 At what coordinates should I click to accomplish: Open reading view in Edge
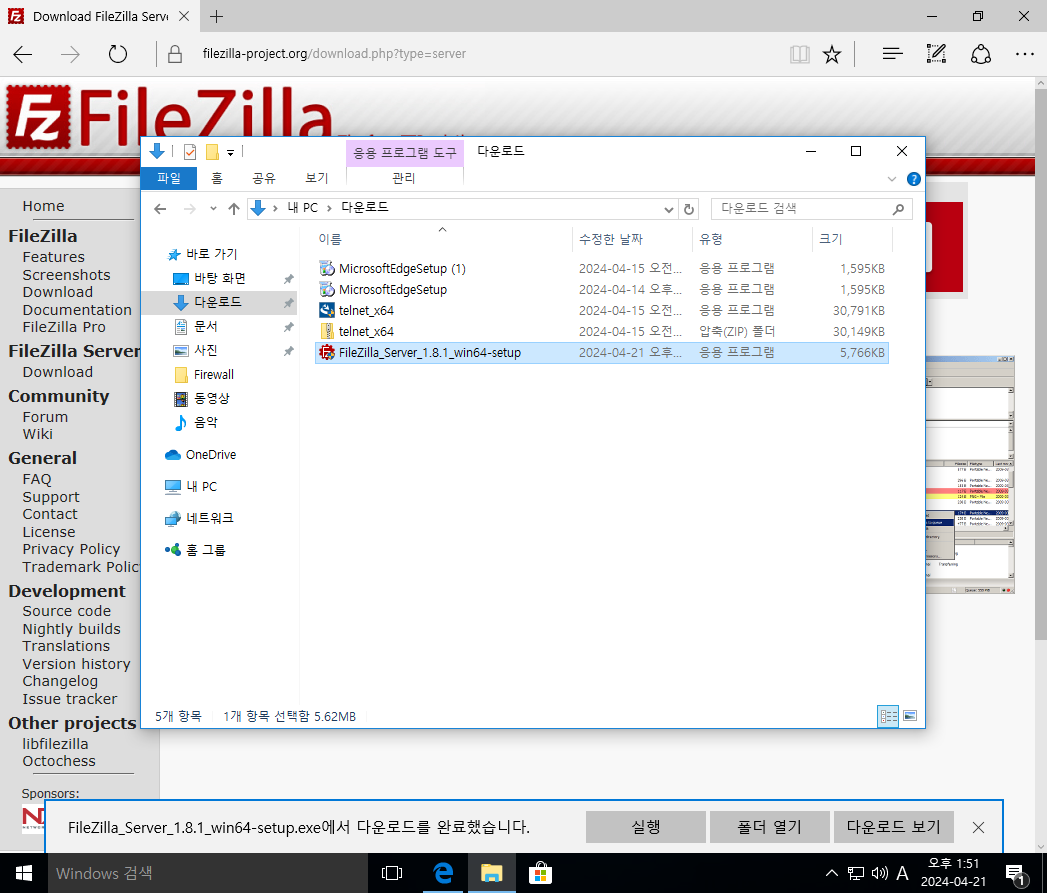[x=799, y=54]
